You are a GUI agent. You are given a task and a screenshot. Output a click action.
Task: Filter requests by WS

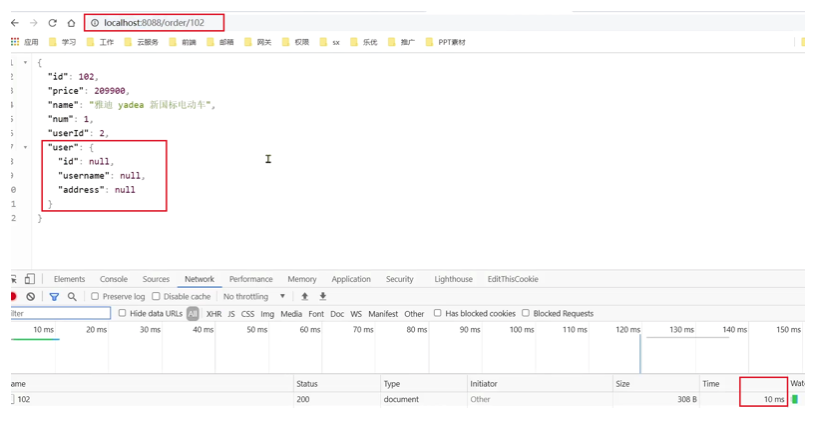(356, 314)
